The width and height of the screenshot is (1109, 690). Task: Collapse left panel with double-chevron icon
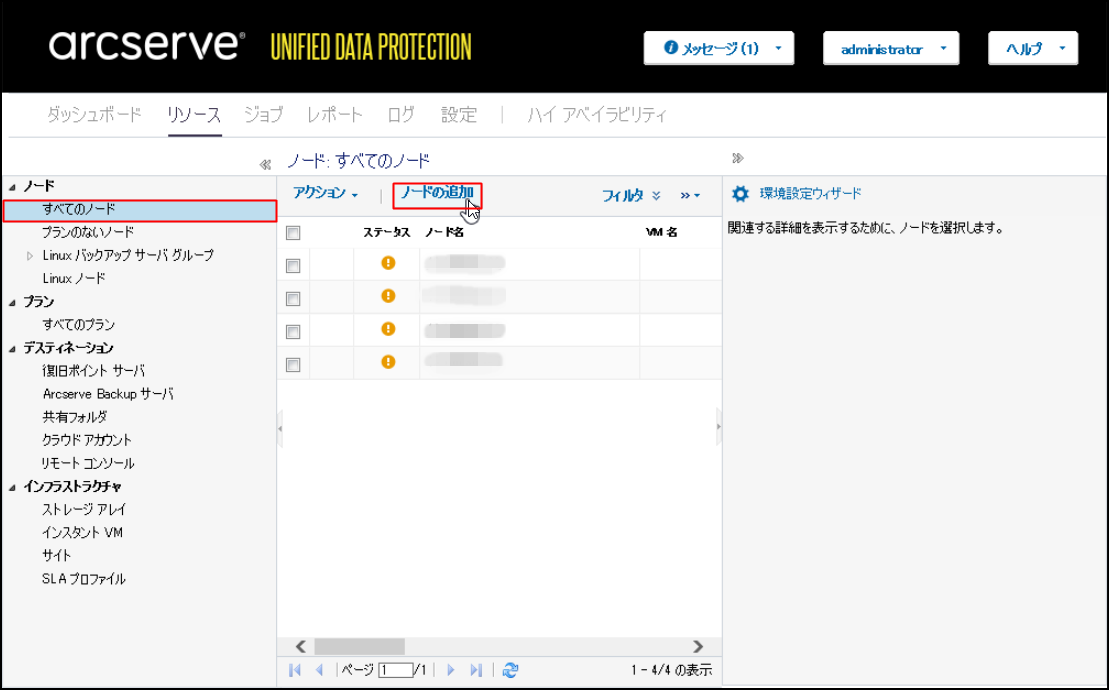tap(265, 164)
